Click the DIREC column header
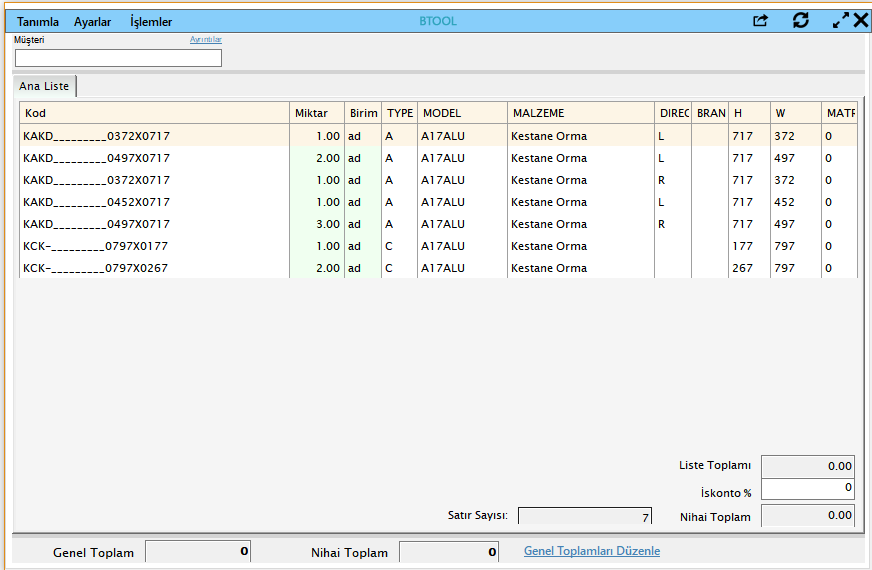The height and width of the screenshot is (570, 872). click(673, 113)
